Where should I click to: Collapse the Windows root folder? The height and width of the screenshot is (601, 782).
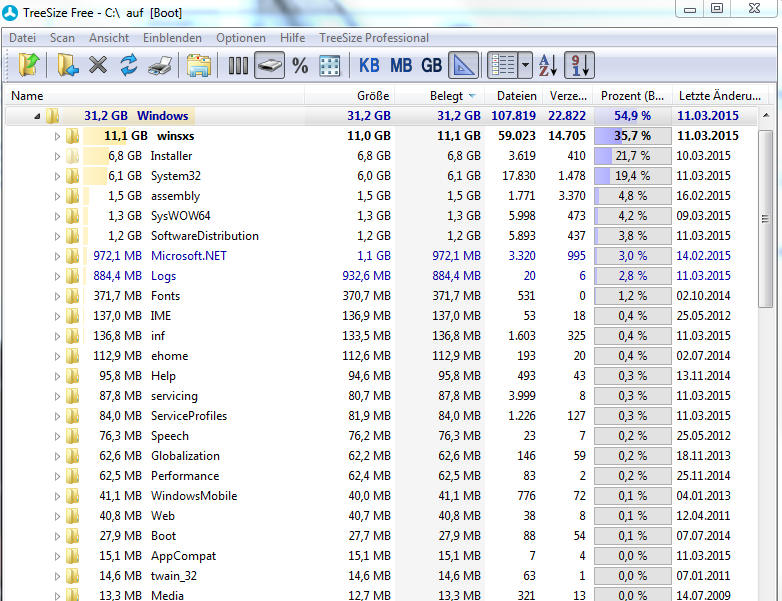[x=37, y=116]
